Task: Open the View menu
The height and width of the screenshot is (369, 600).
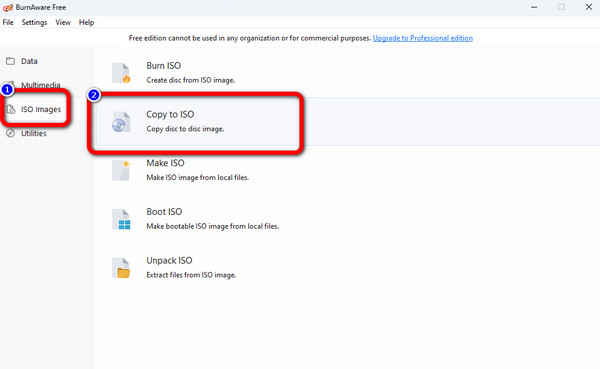Action: click(63, 22)
